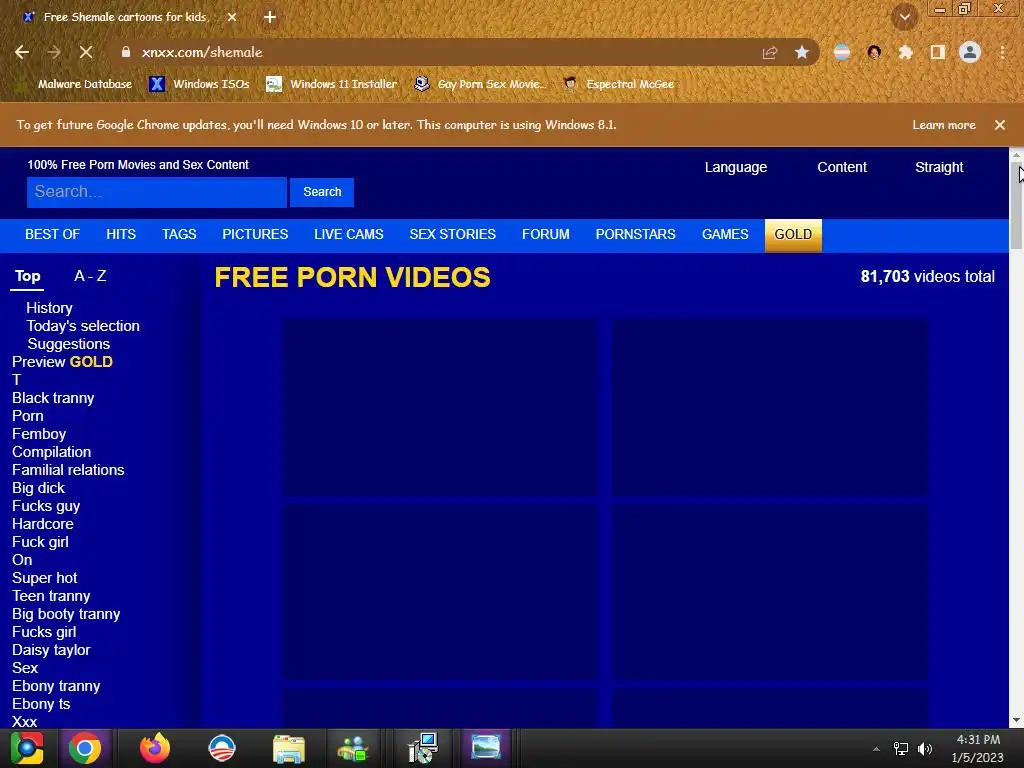Open the Straight orientation dropdown
This screenshot has height=768, width=1024.
click(939, 167)
